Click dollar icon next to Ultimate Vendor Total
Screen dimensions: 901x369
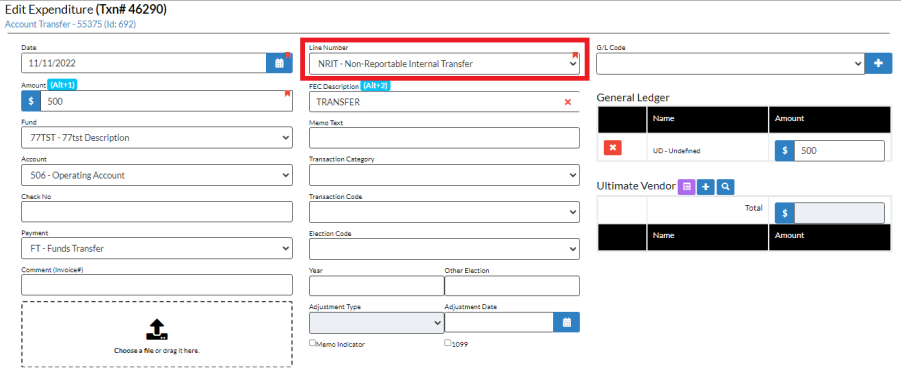pos(785,213)
